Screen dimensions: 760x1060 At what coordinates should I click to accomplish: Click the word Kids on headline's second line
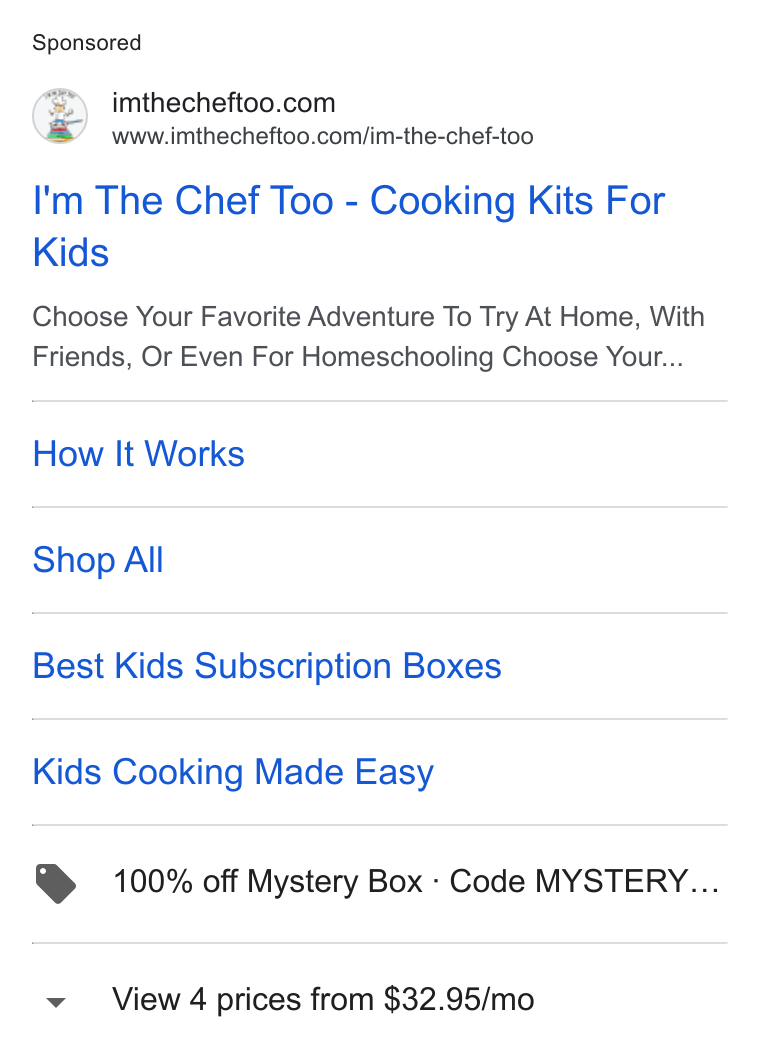pos(71,253)
